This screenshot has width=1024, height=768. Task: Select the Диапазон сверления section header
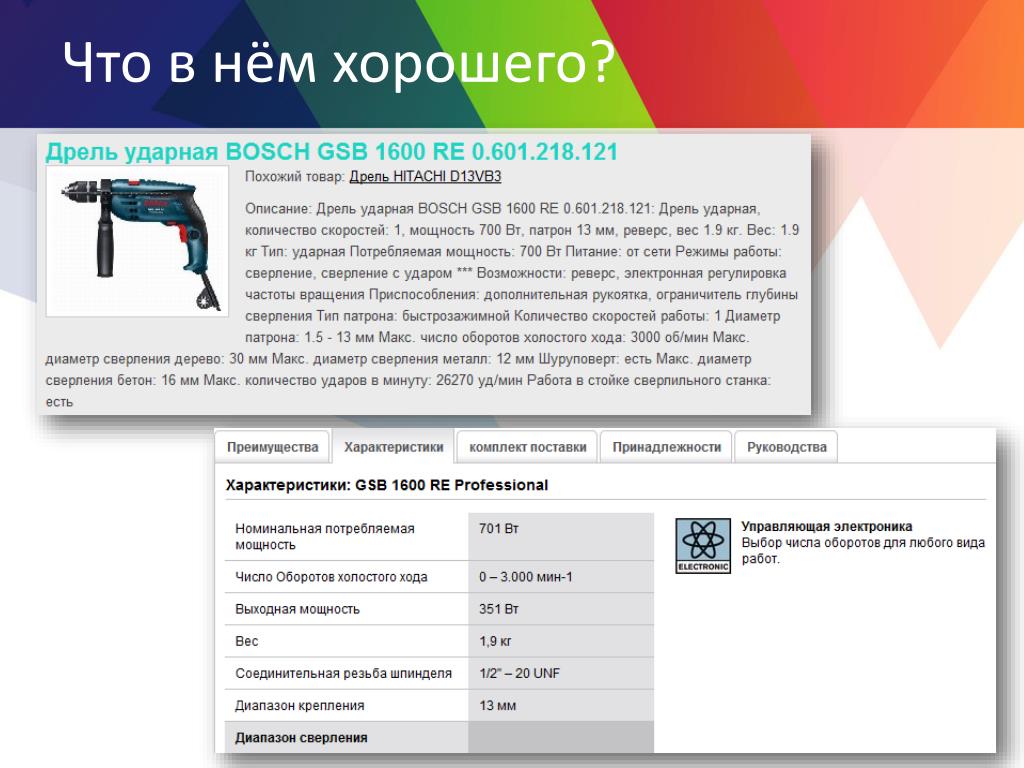301,738
